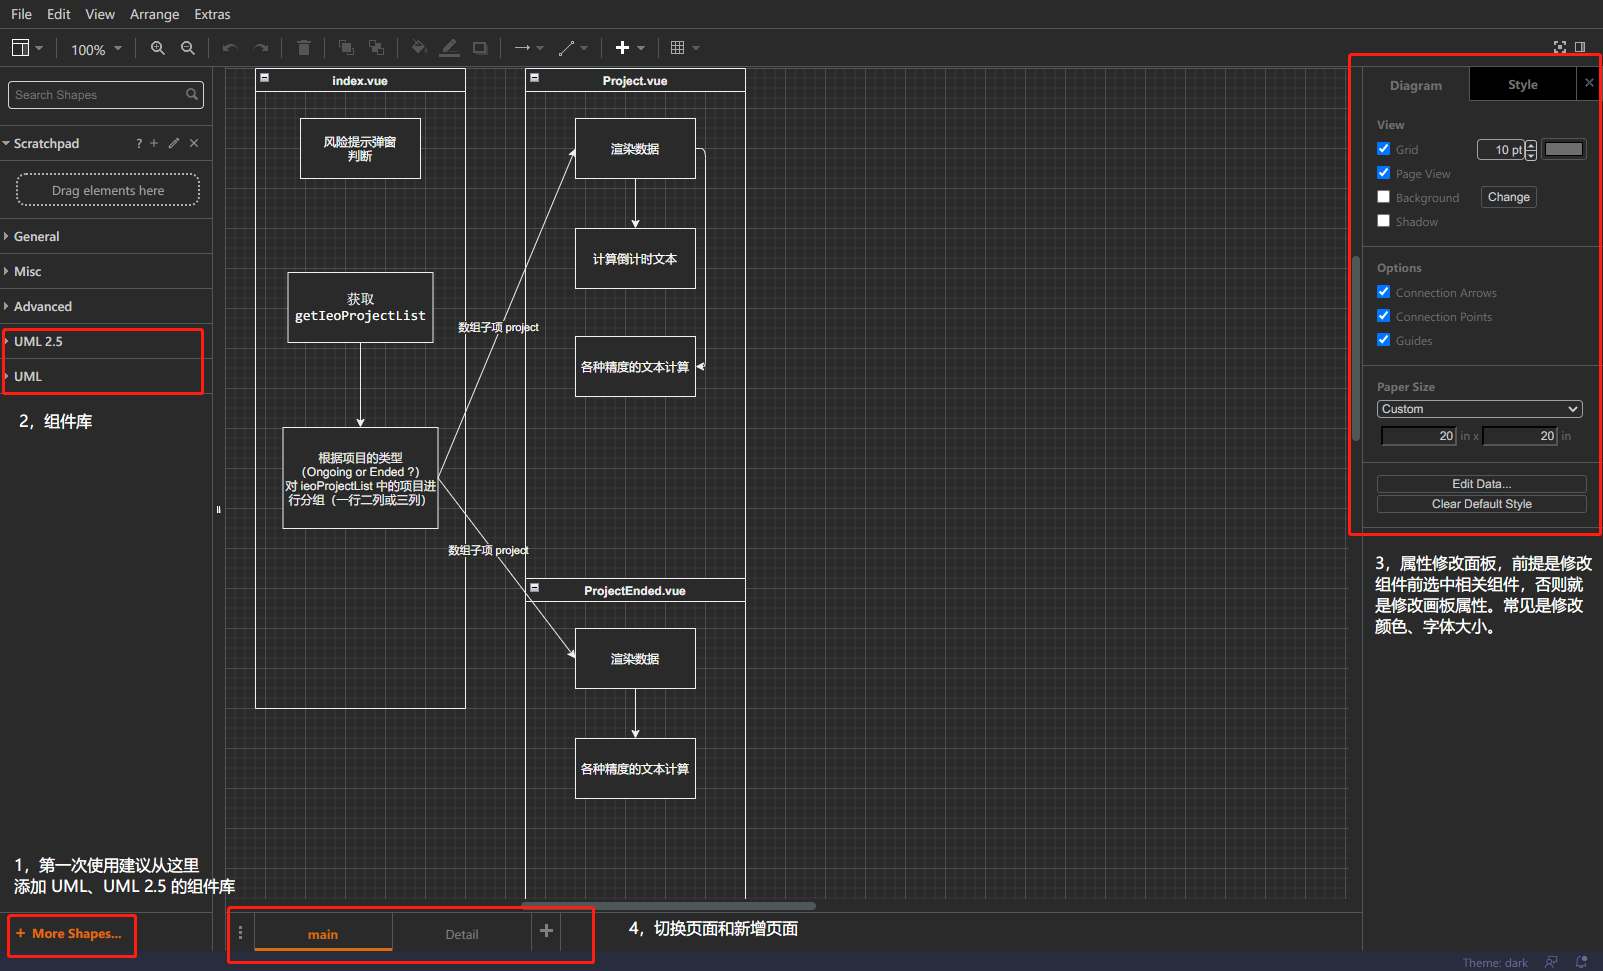The image size is (1603, 971).
Task: Click the pages menu dots icon
Action: point(240,932)
